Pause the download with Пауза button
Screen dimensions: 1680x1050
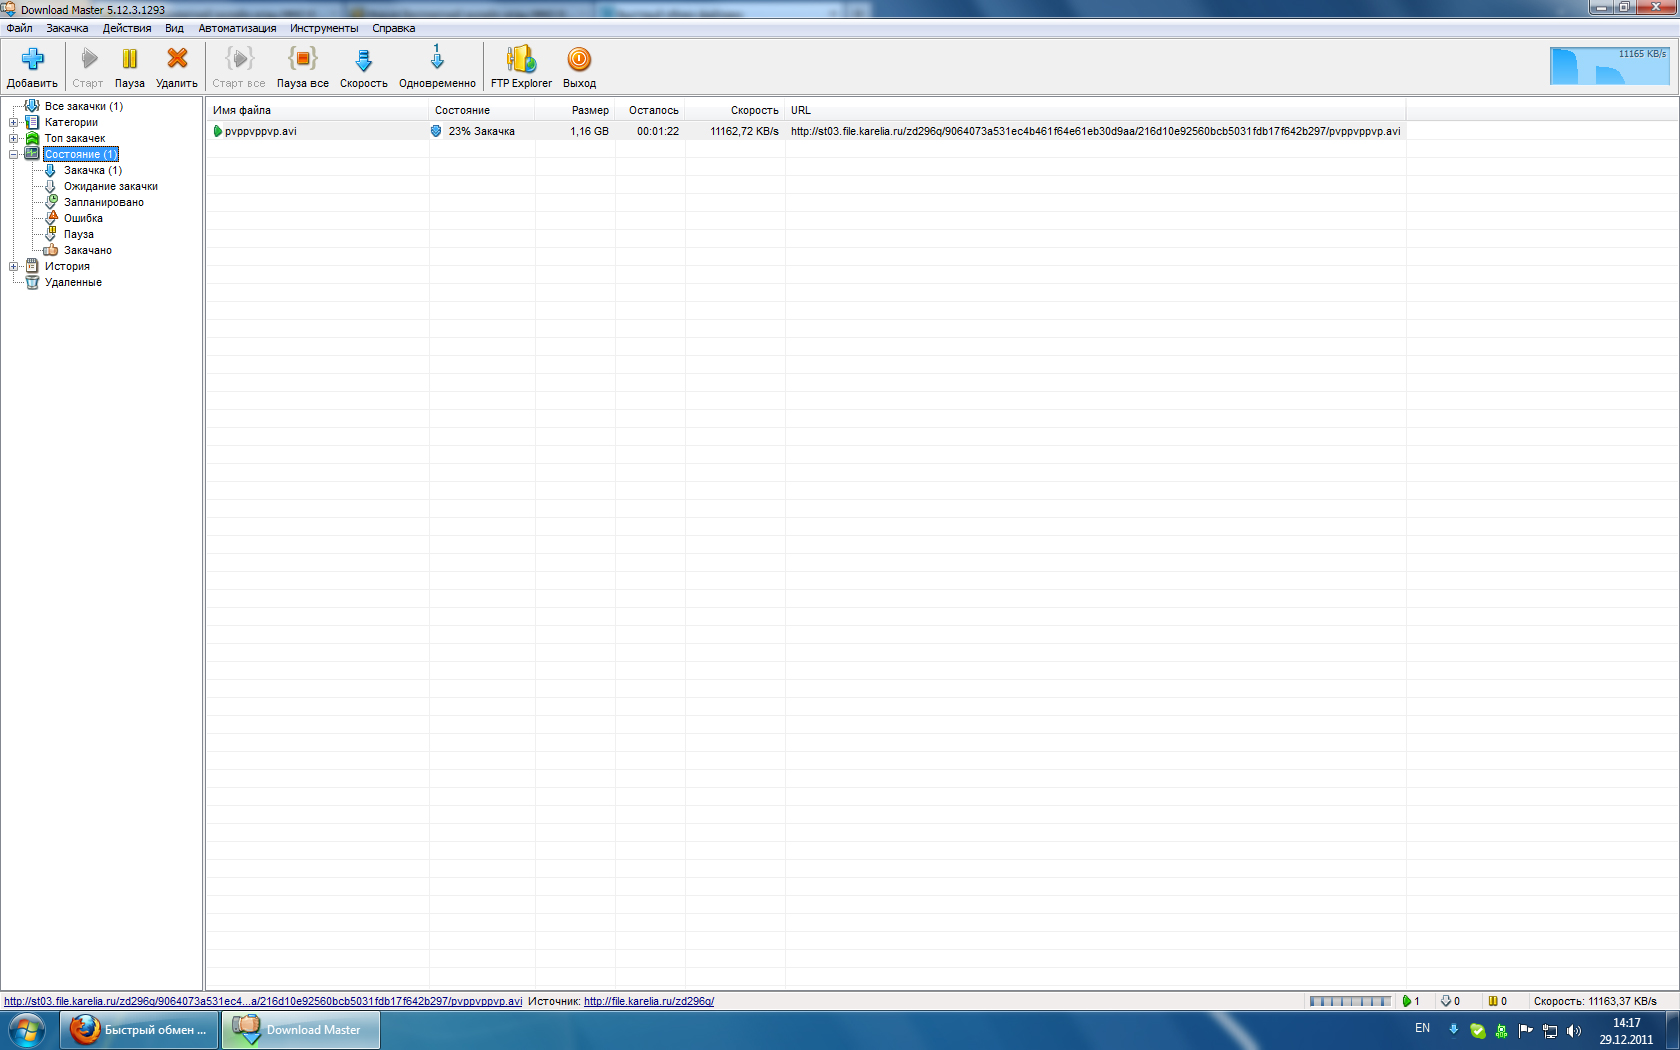click(129, 60)
